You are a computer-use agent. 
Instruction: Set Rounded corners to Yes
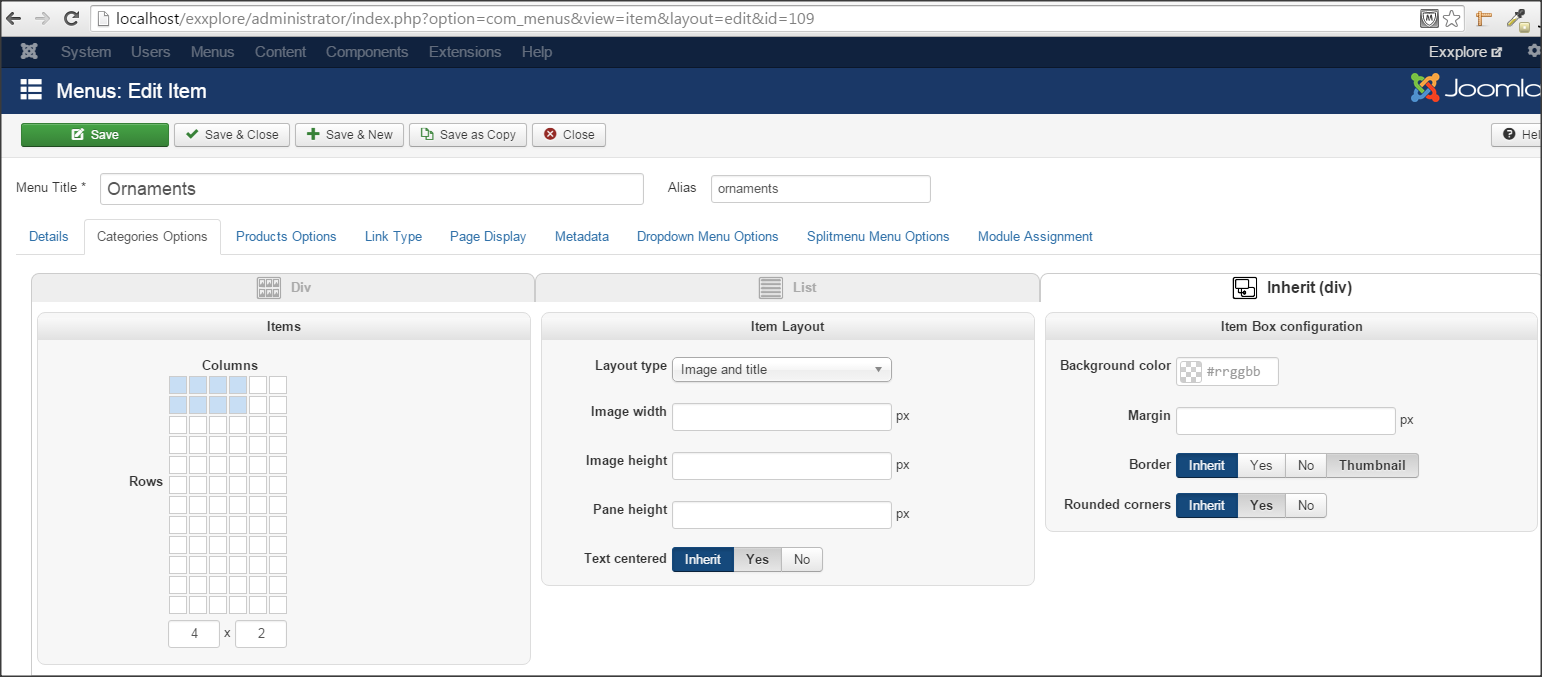pyautogui.click(x=1261, y=505)
